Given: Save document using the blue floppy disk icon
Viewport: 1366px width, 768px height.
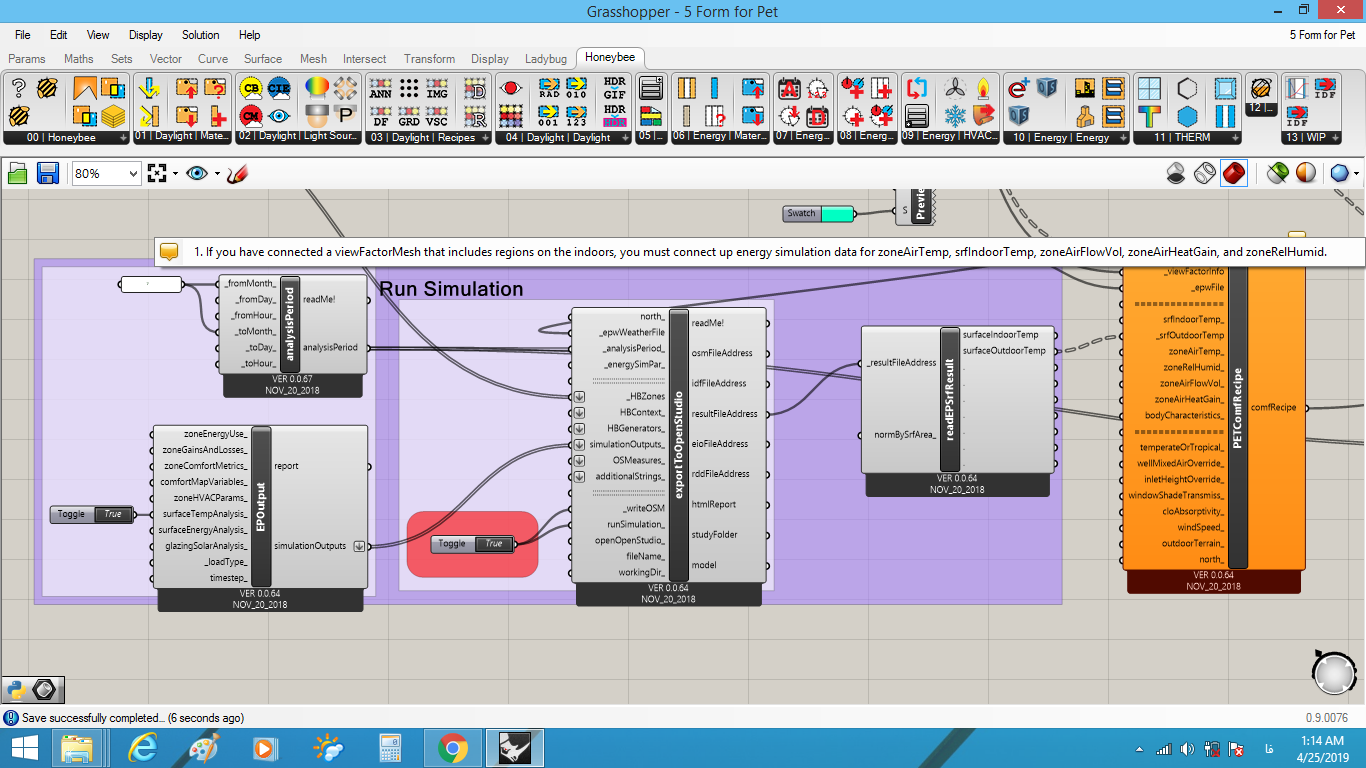Looking at the screenshot, I should [47, 173].
